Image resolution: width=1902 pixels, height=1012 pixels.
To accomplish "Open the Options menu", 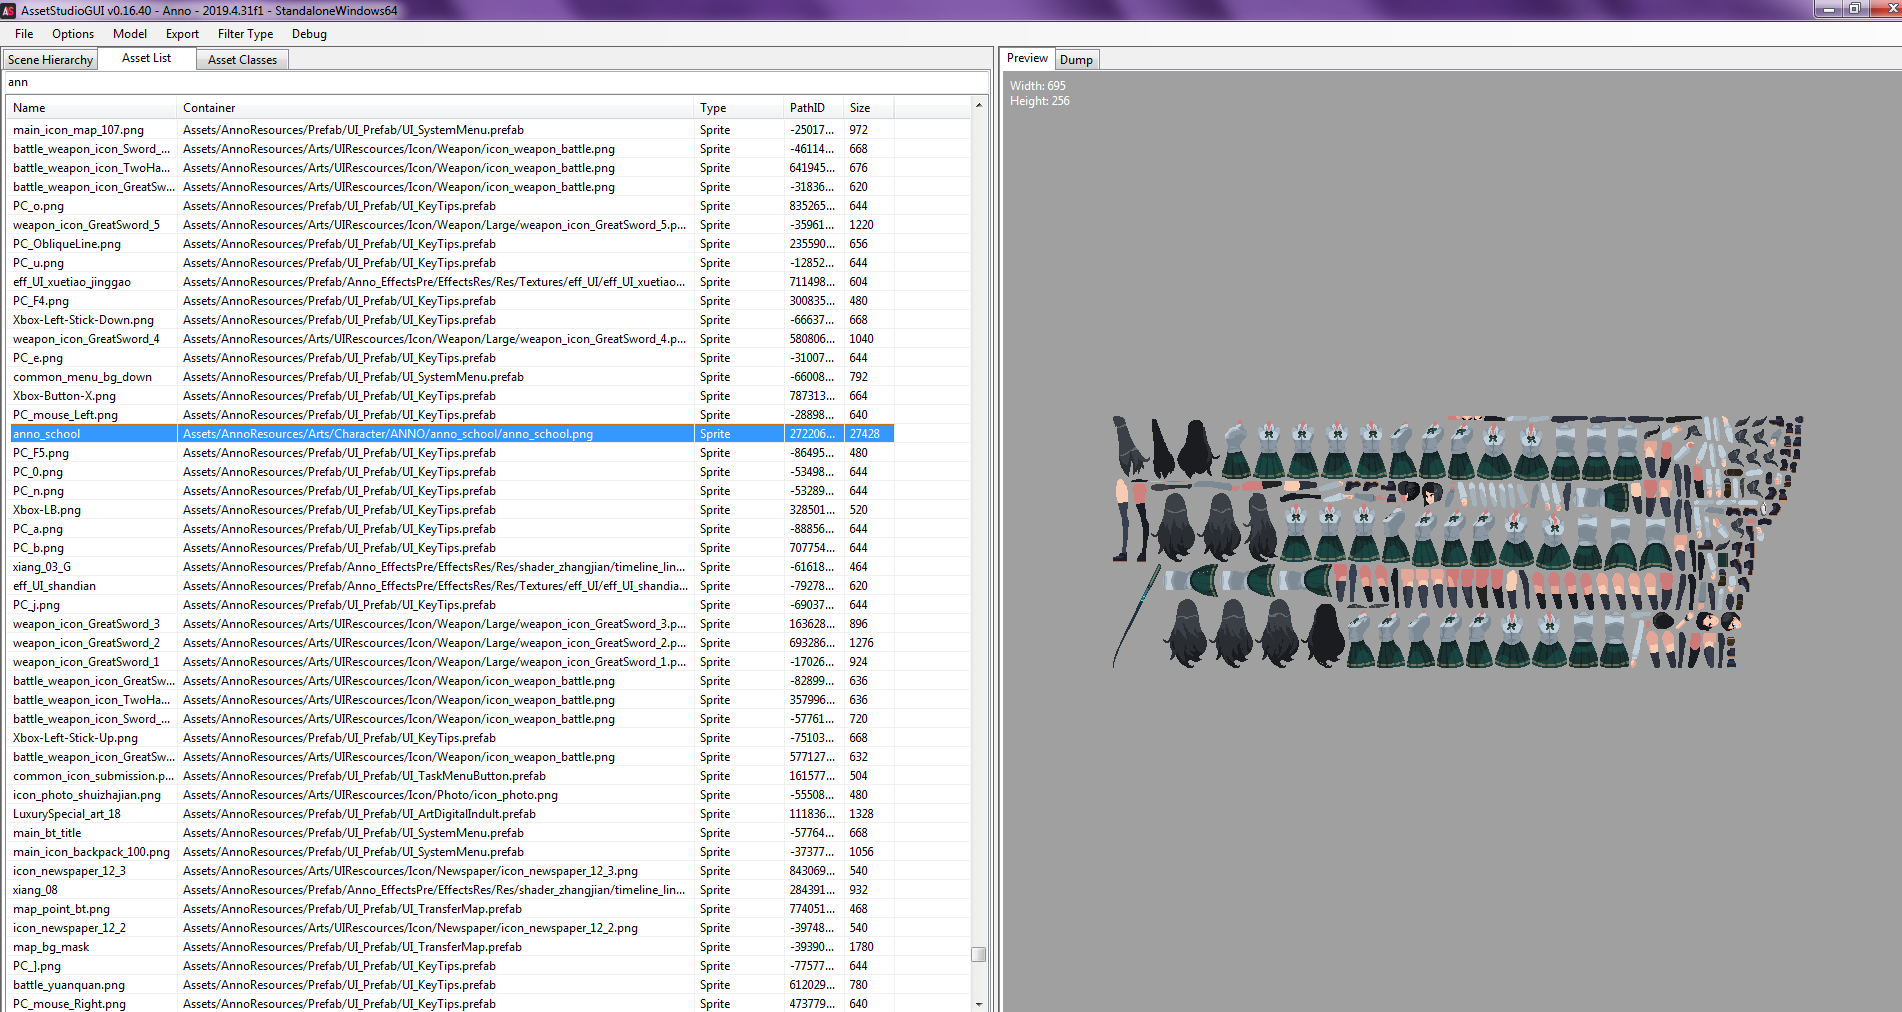I will (73, 34).
